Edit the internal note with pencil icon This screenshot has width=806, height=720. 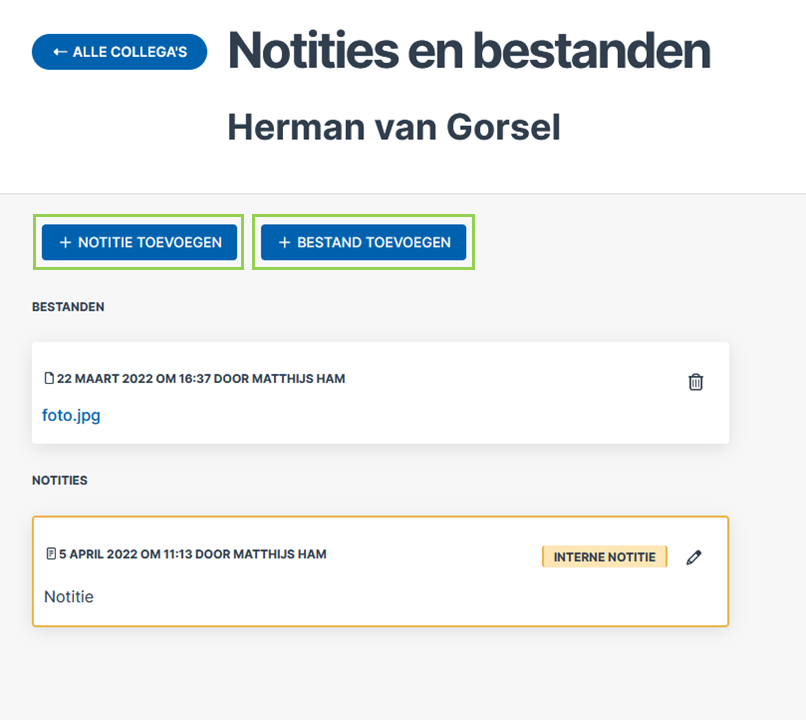694,557
